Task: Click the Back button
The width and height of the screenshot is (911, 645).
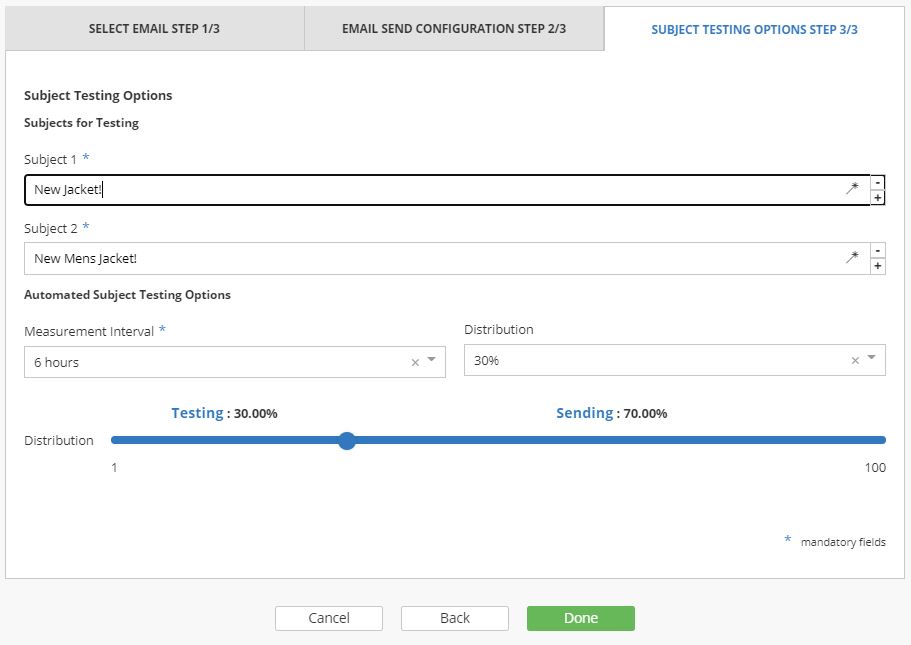Action: click(455, 618)
